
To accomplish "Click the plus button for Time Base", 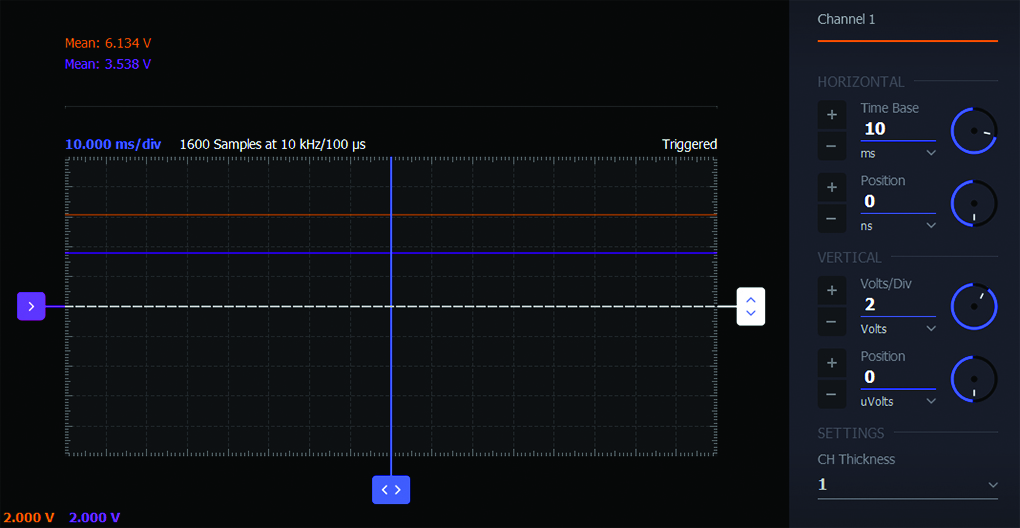I will [831, 114].
